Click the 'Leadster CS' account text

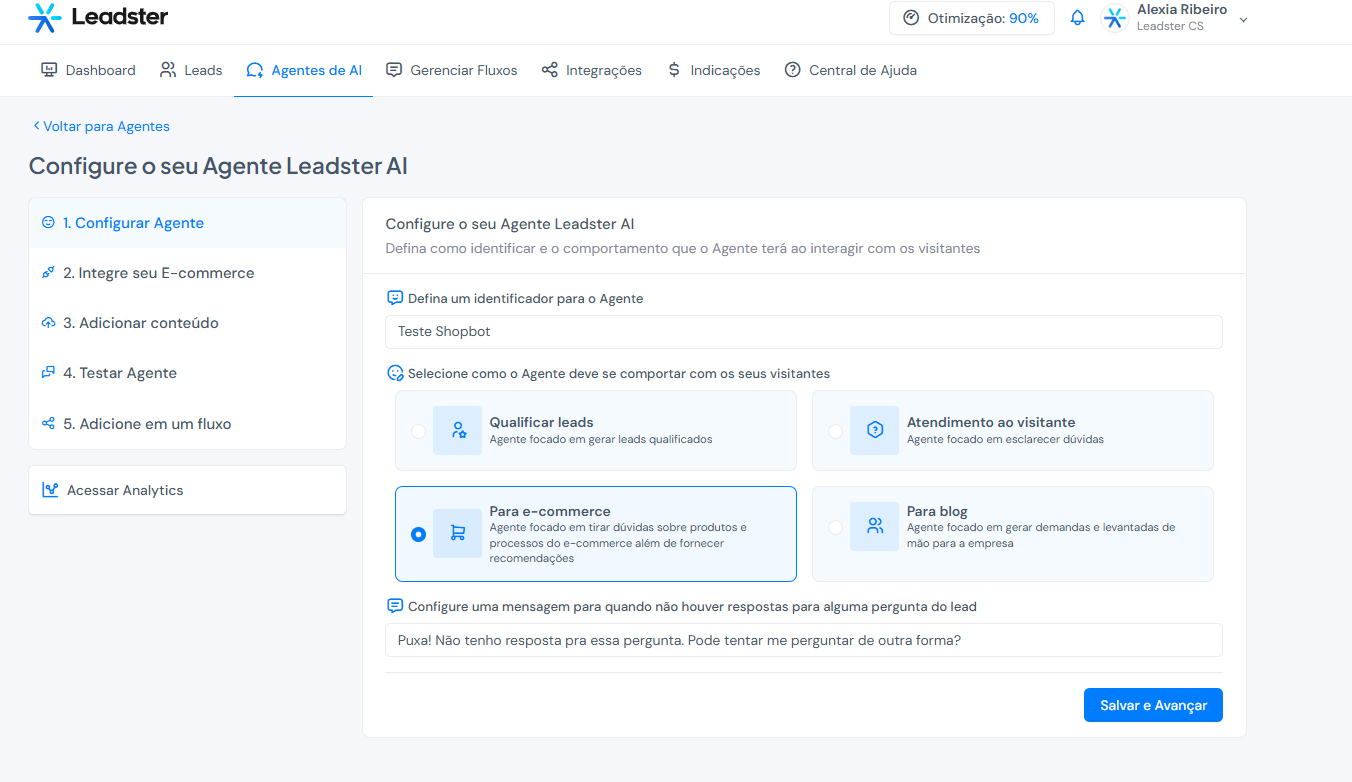point(1170,27)
